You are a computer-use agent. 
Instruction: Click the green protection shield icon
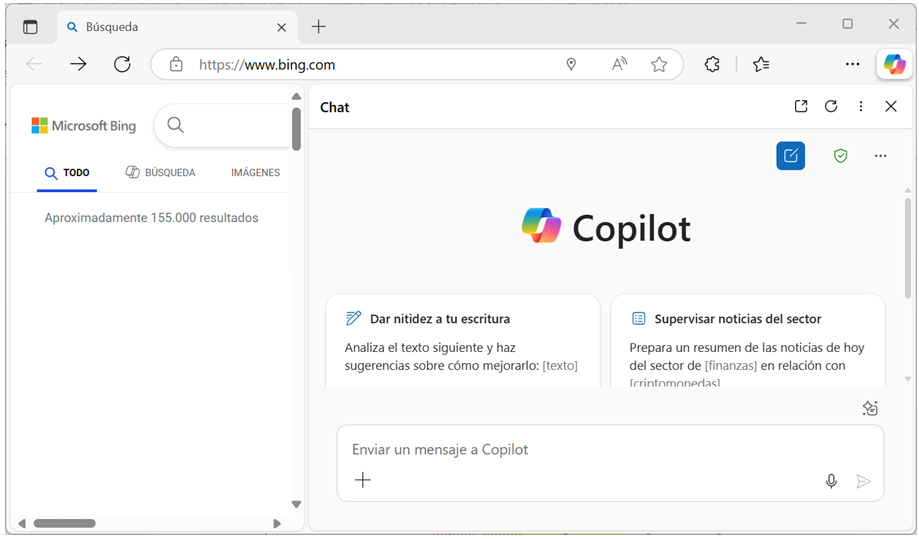click(x=840, y=156)
